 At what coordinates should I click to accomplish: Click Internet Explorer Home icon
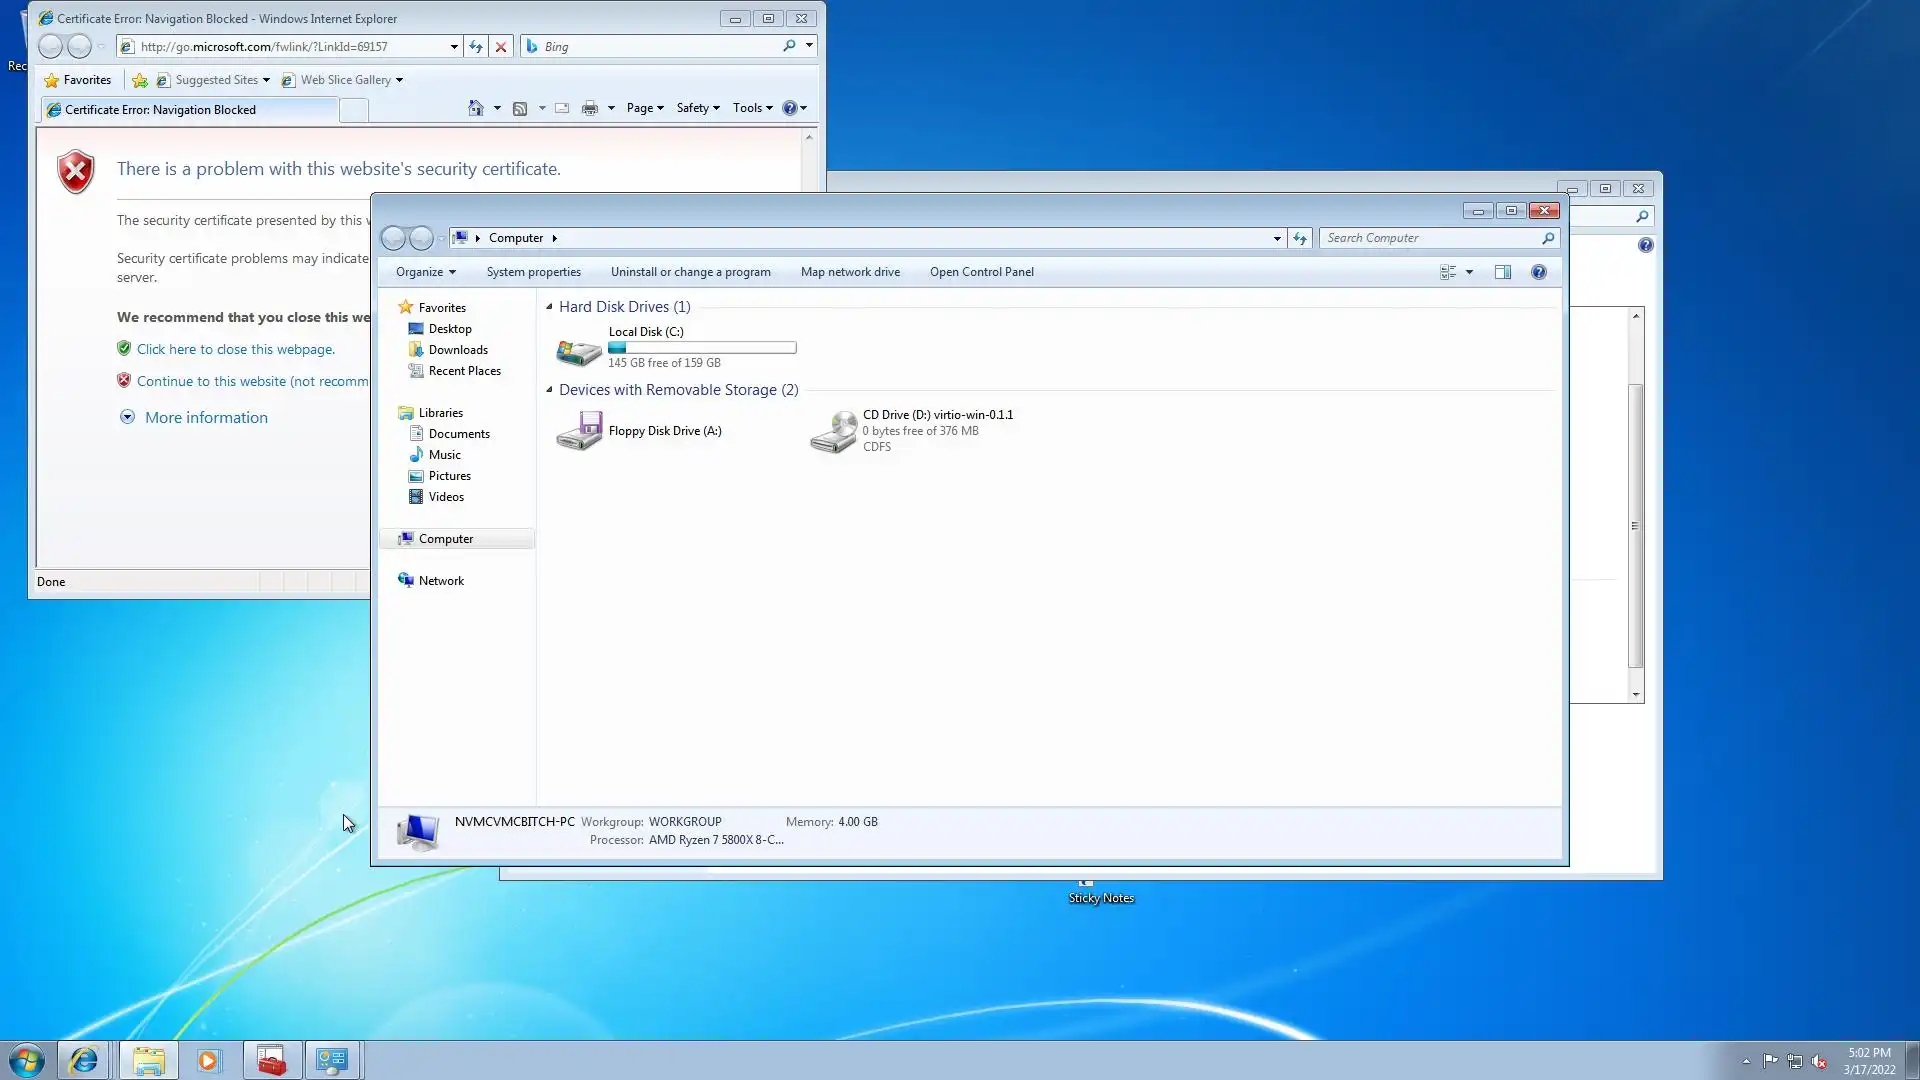(x=476, y=108)
